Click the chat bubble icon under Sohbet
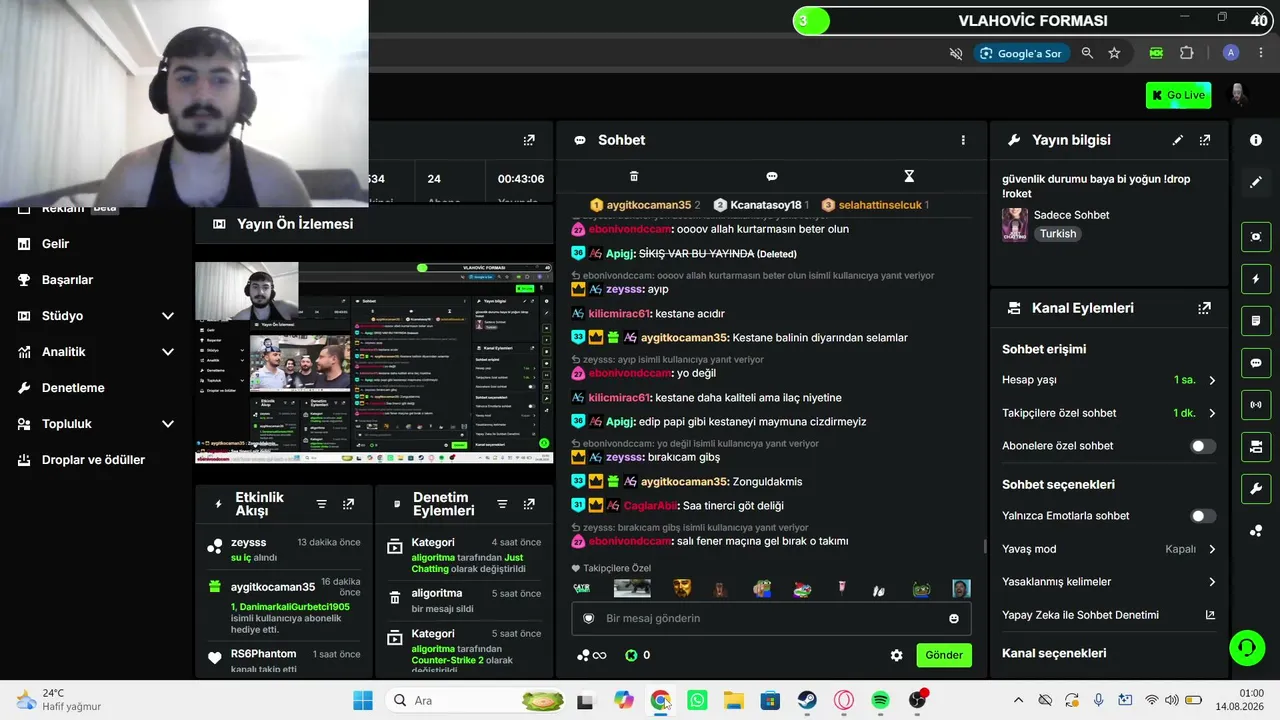Image resolution: width=1280 pixels, height=720 pixels. click(x=772, y=176)
